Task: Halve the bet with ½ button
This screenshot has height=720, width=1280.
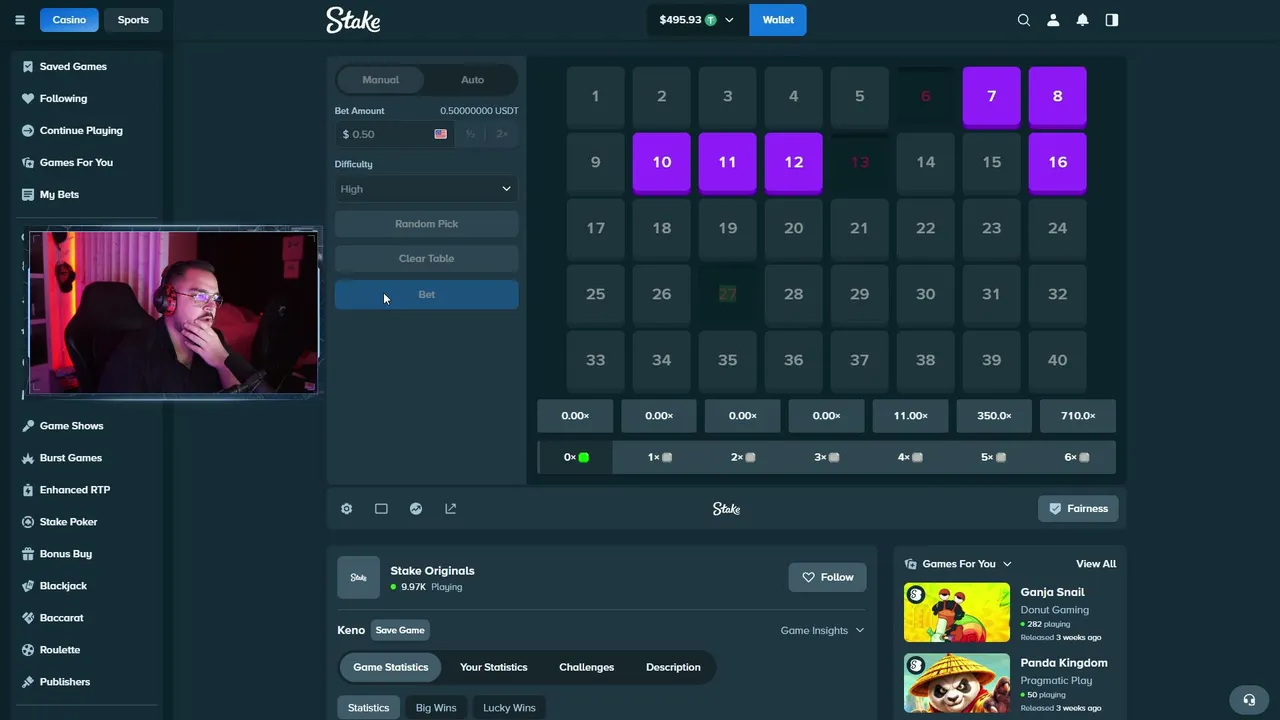Action: (x=470, y=134)
